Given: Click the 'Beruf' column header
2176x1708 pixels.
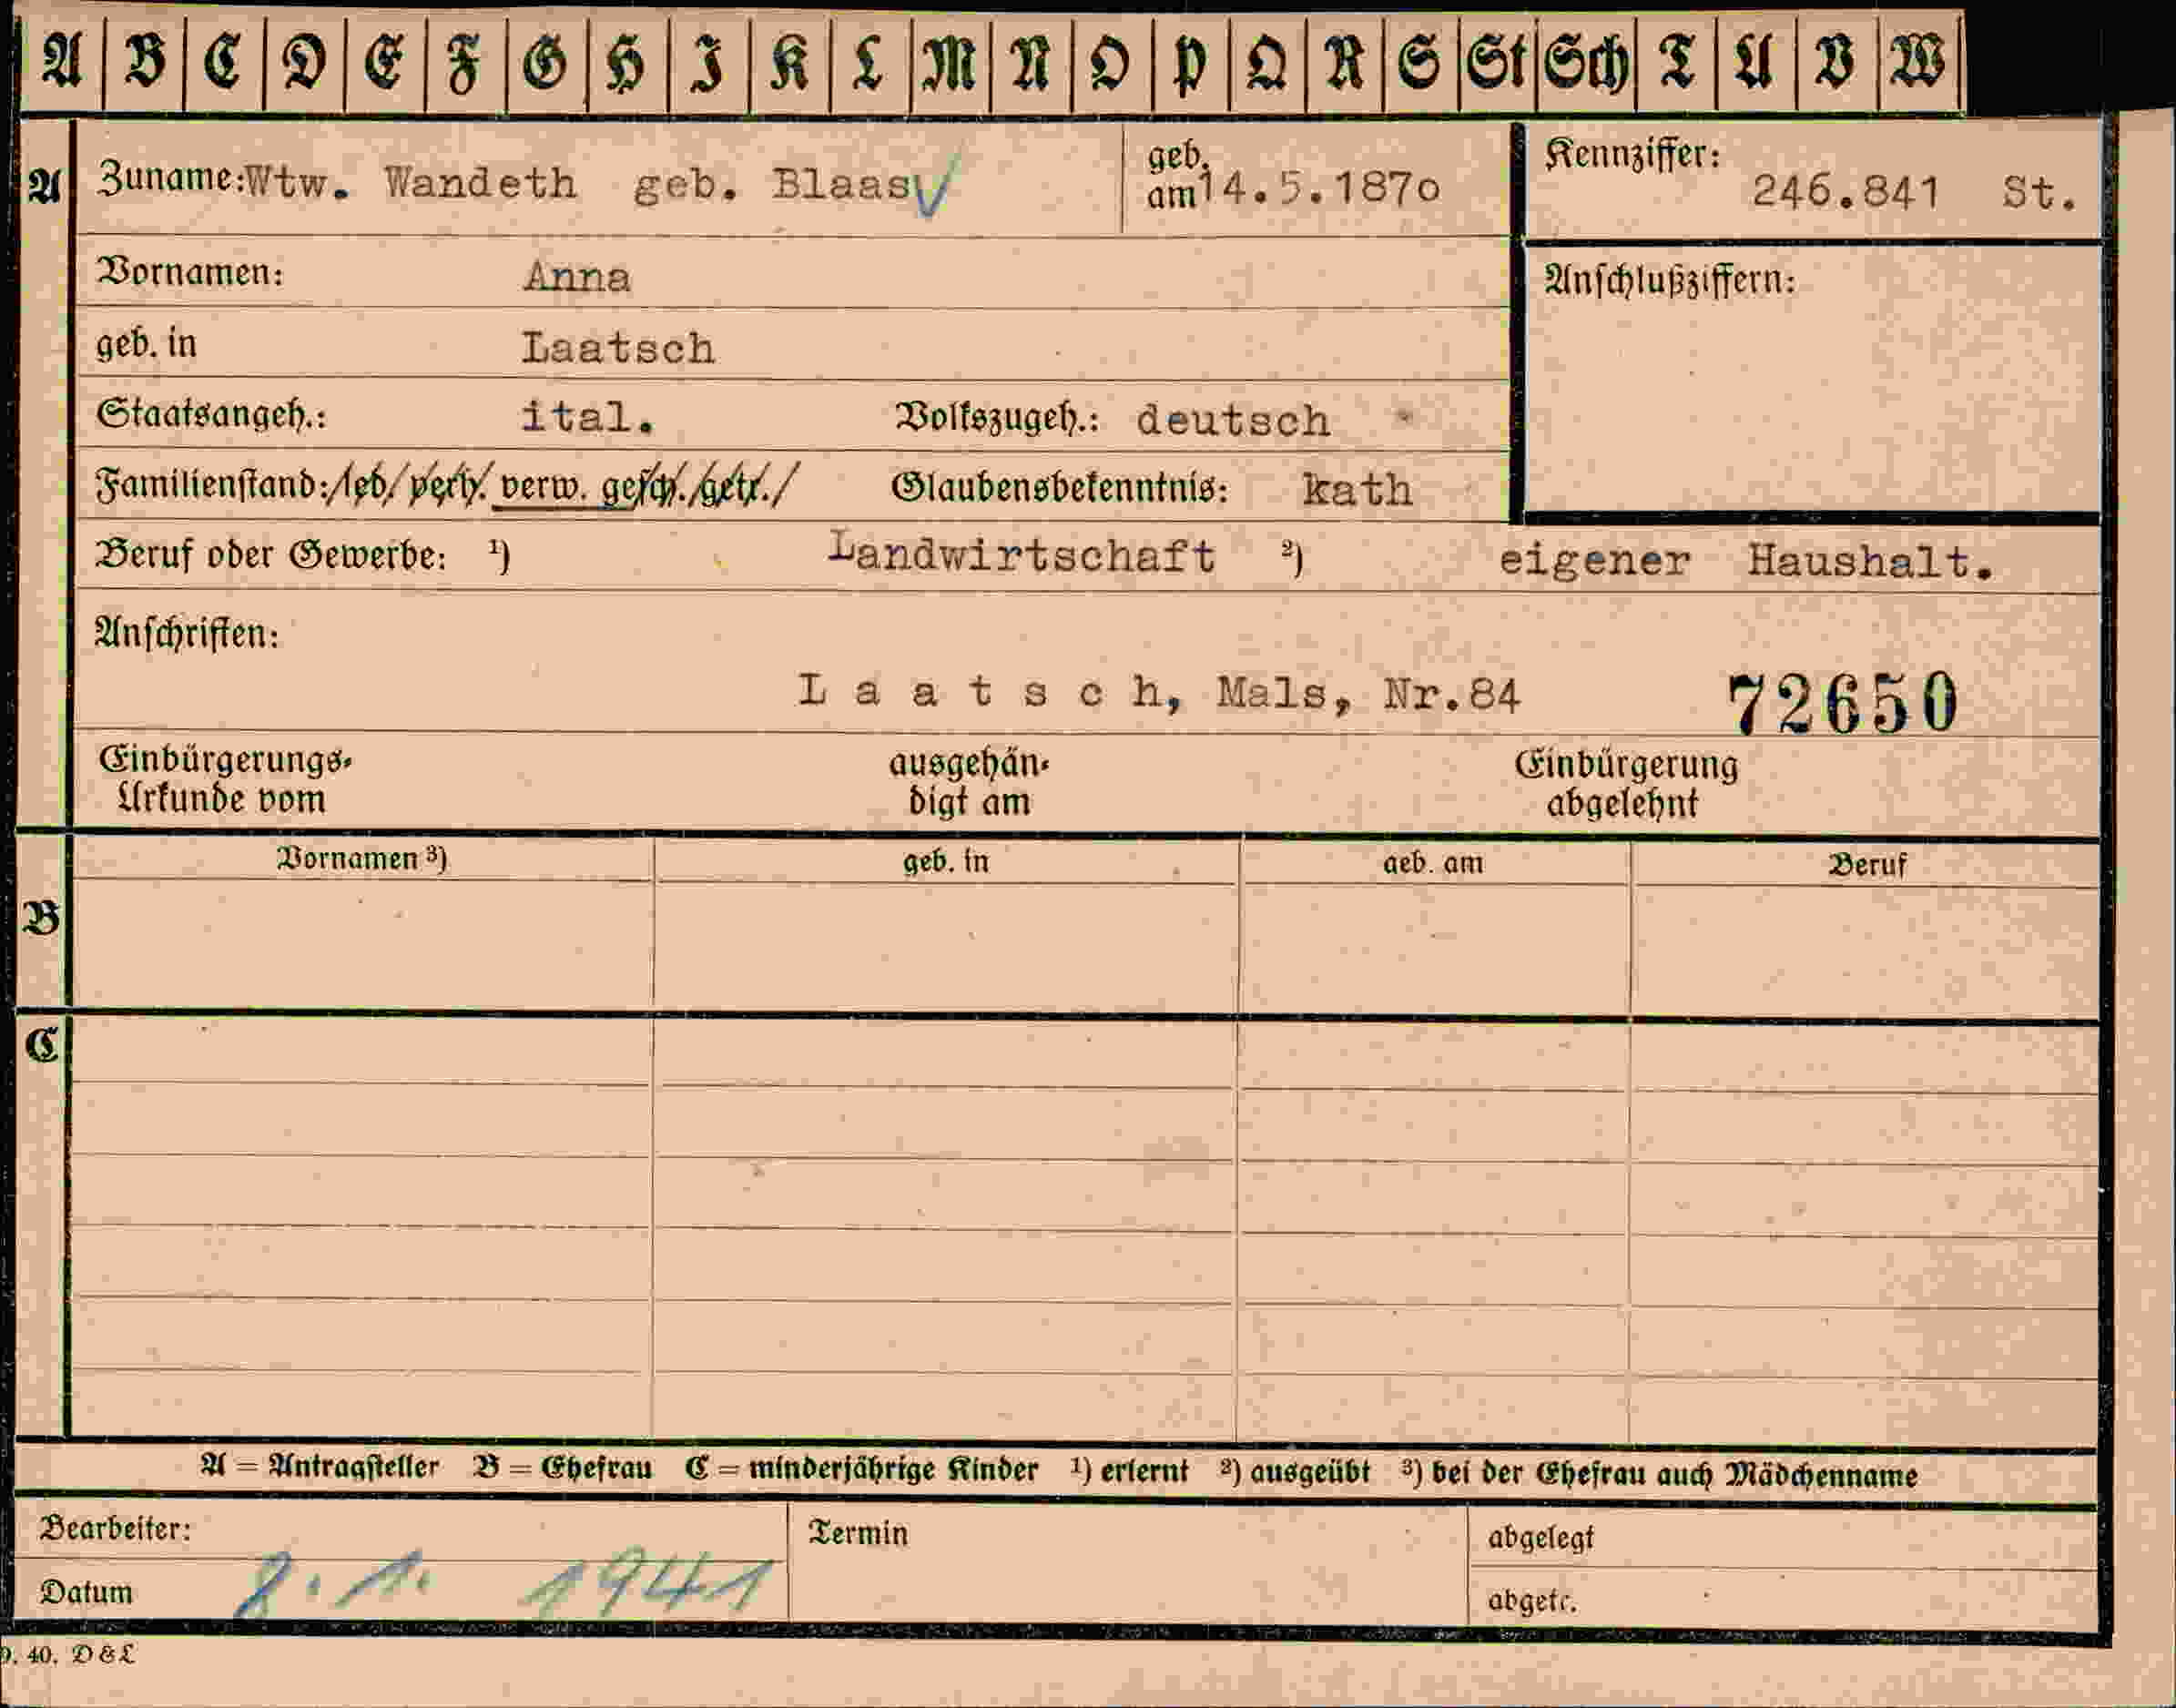Looking at the screenshot, I should pyautogui.click(x=1867, y=865).
